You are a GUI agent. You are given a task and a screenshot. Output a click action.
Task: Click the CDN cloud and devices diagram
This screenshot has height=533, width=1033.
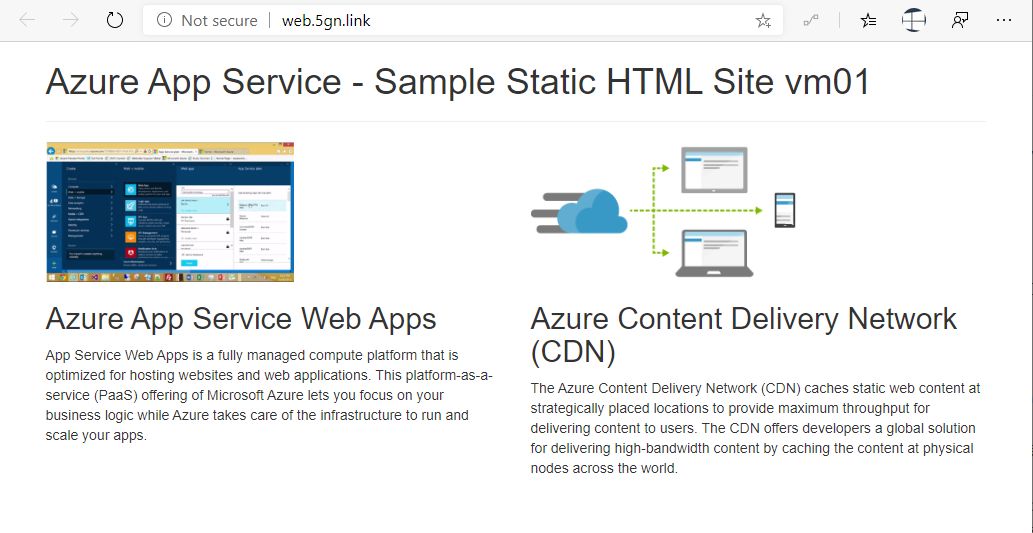pyautogui.click(x=663, y=211)
